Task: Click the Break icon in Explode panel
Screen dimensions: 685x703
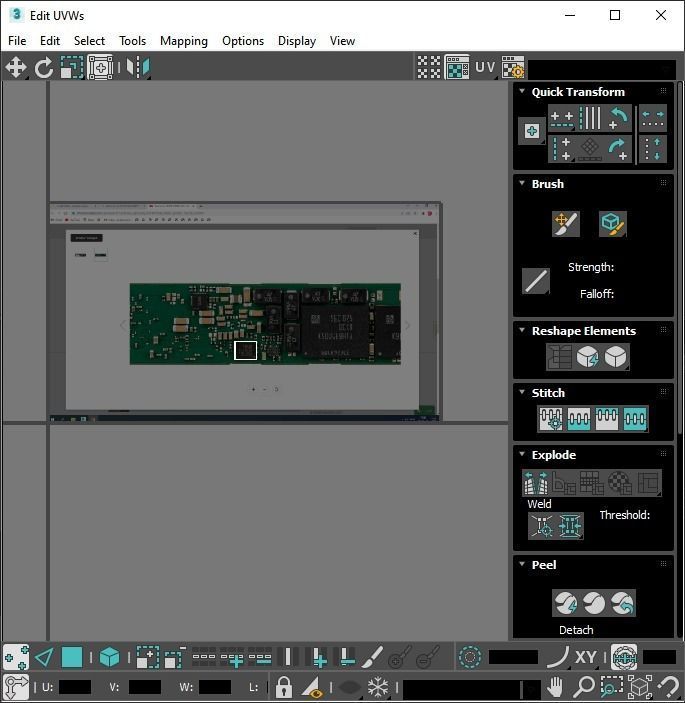Action: (536, 483)
